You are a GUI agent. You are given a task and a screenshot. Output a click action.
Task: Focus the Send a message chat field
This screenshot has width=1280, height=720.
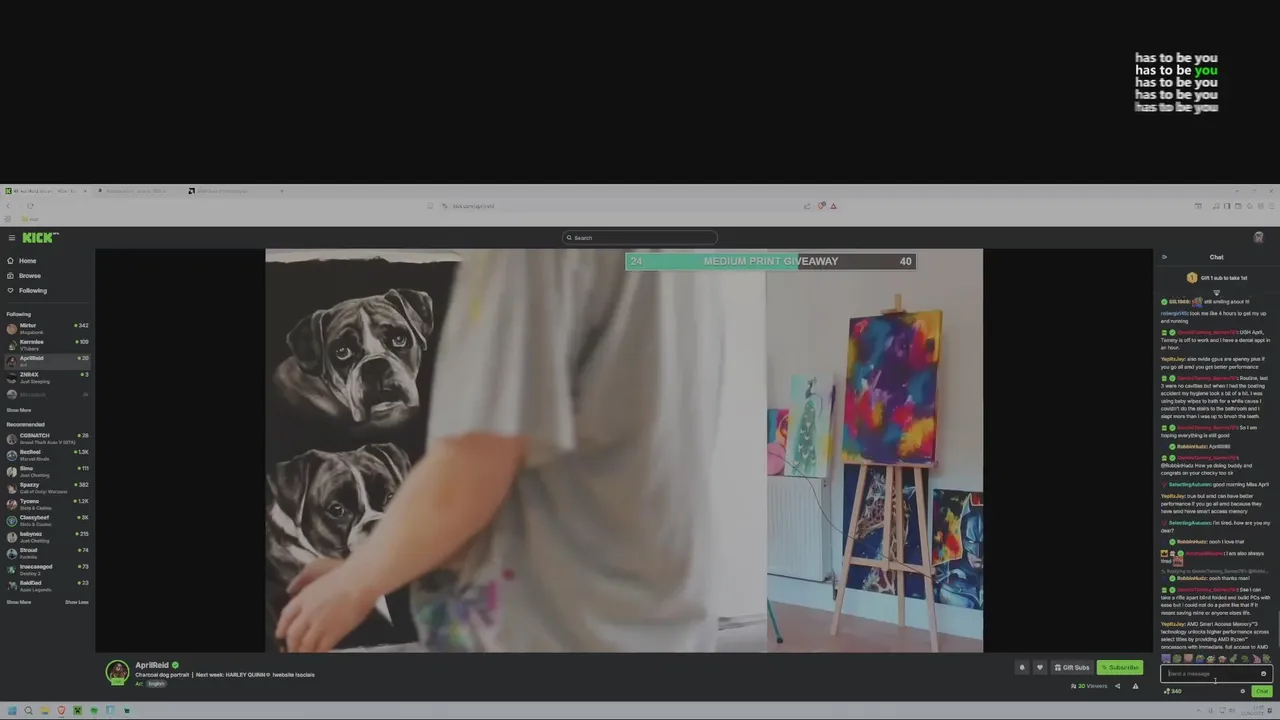[x=1215, y=674]
